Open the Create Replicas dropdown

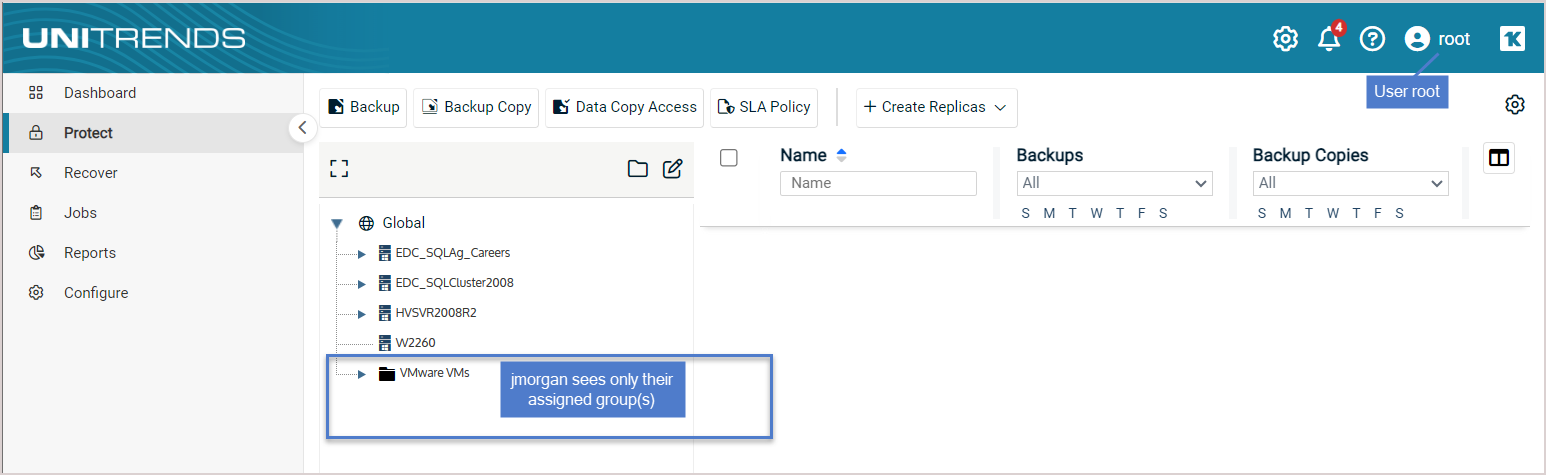[936, 107]
